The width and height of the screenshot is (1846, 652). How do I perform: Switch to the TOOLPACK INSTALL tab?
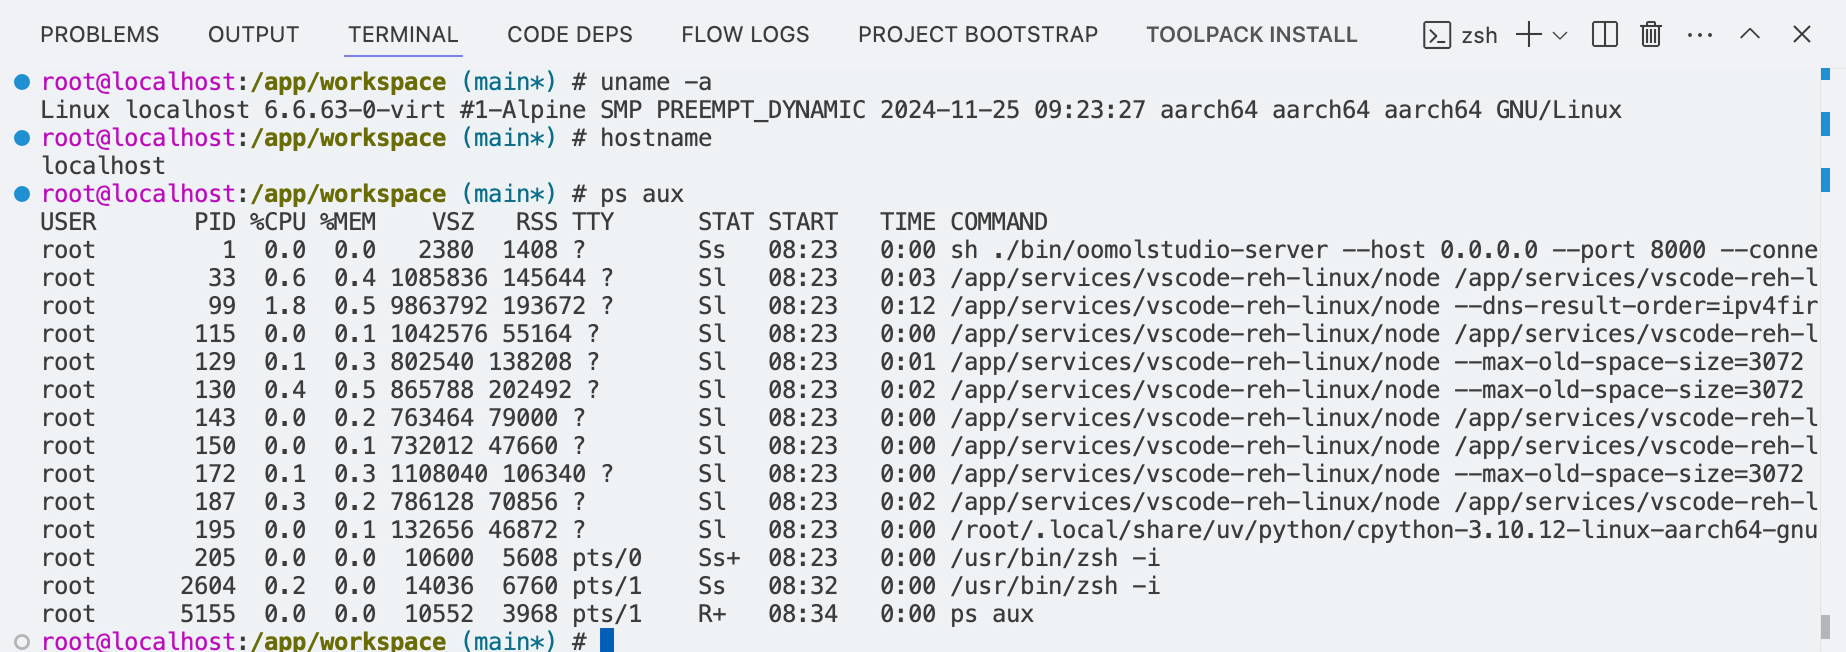(1251, 35)
